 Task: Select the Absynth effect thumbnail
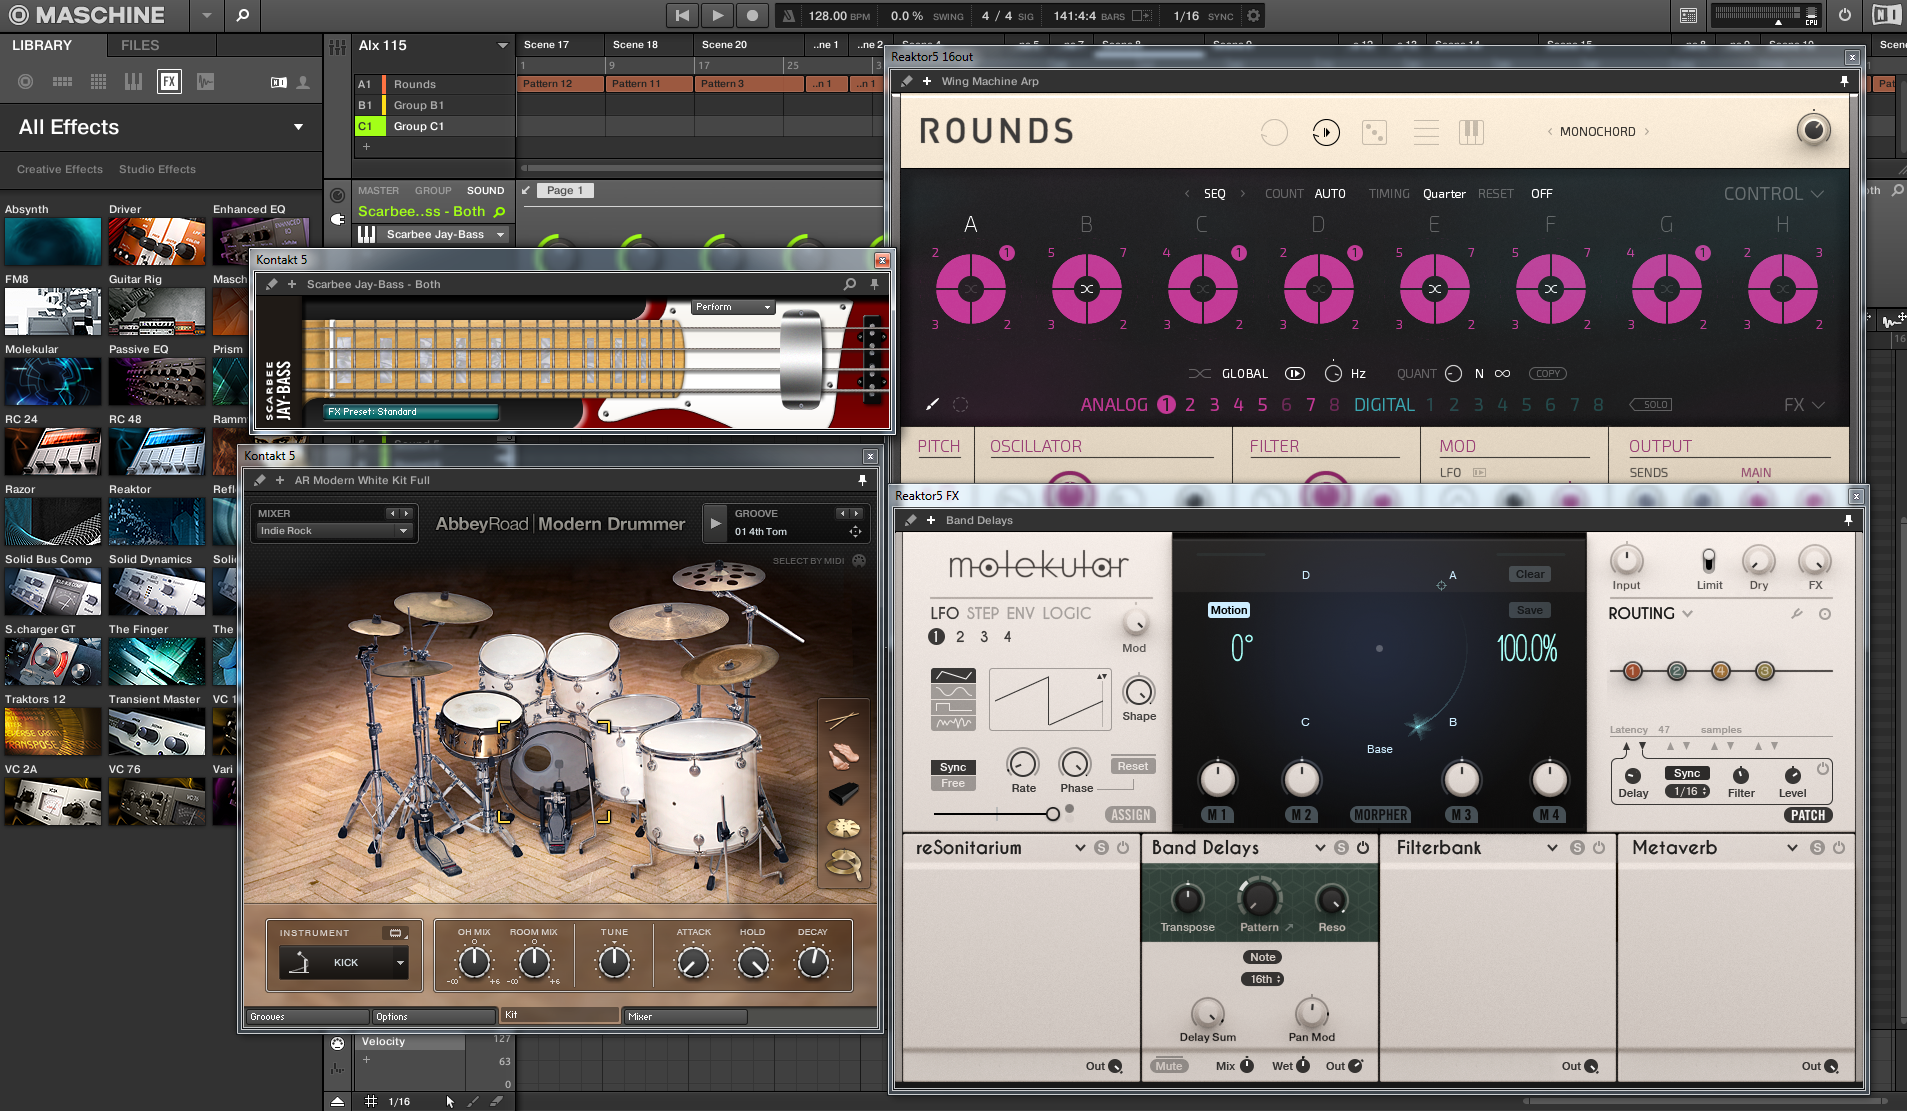click(x=53, y=241)
